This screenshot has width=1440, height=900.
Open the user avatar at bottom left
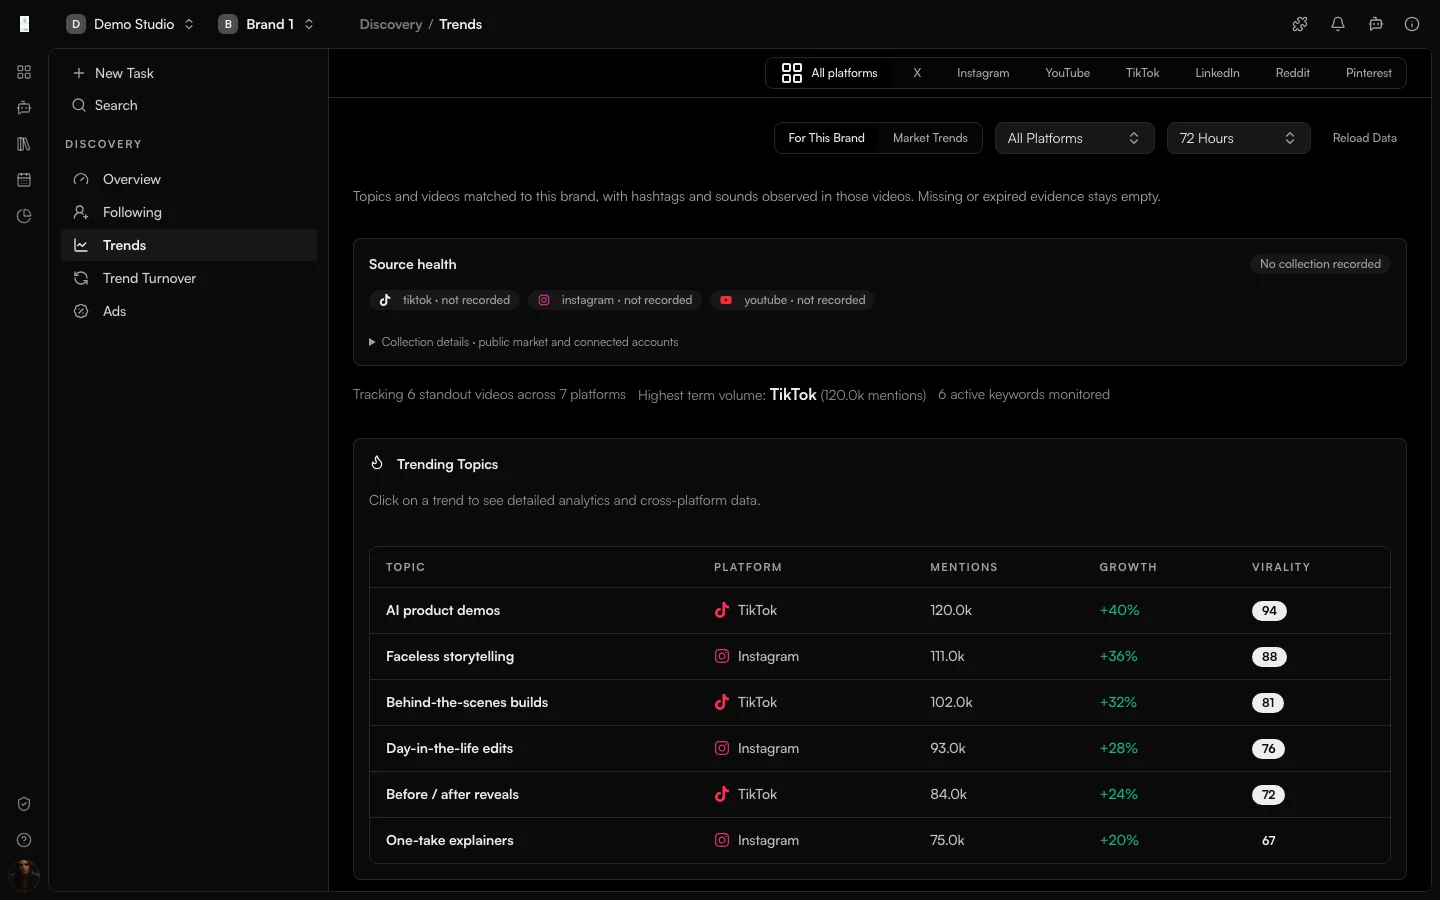coord(24,876)
